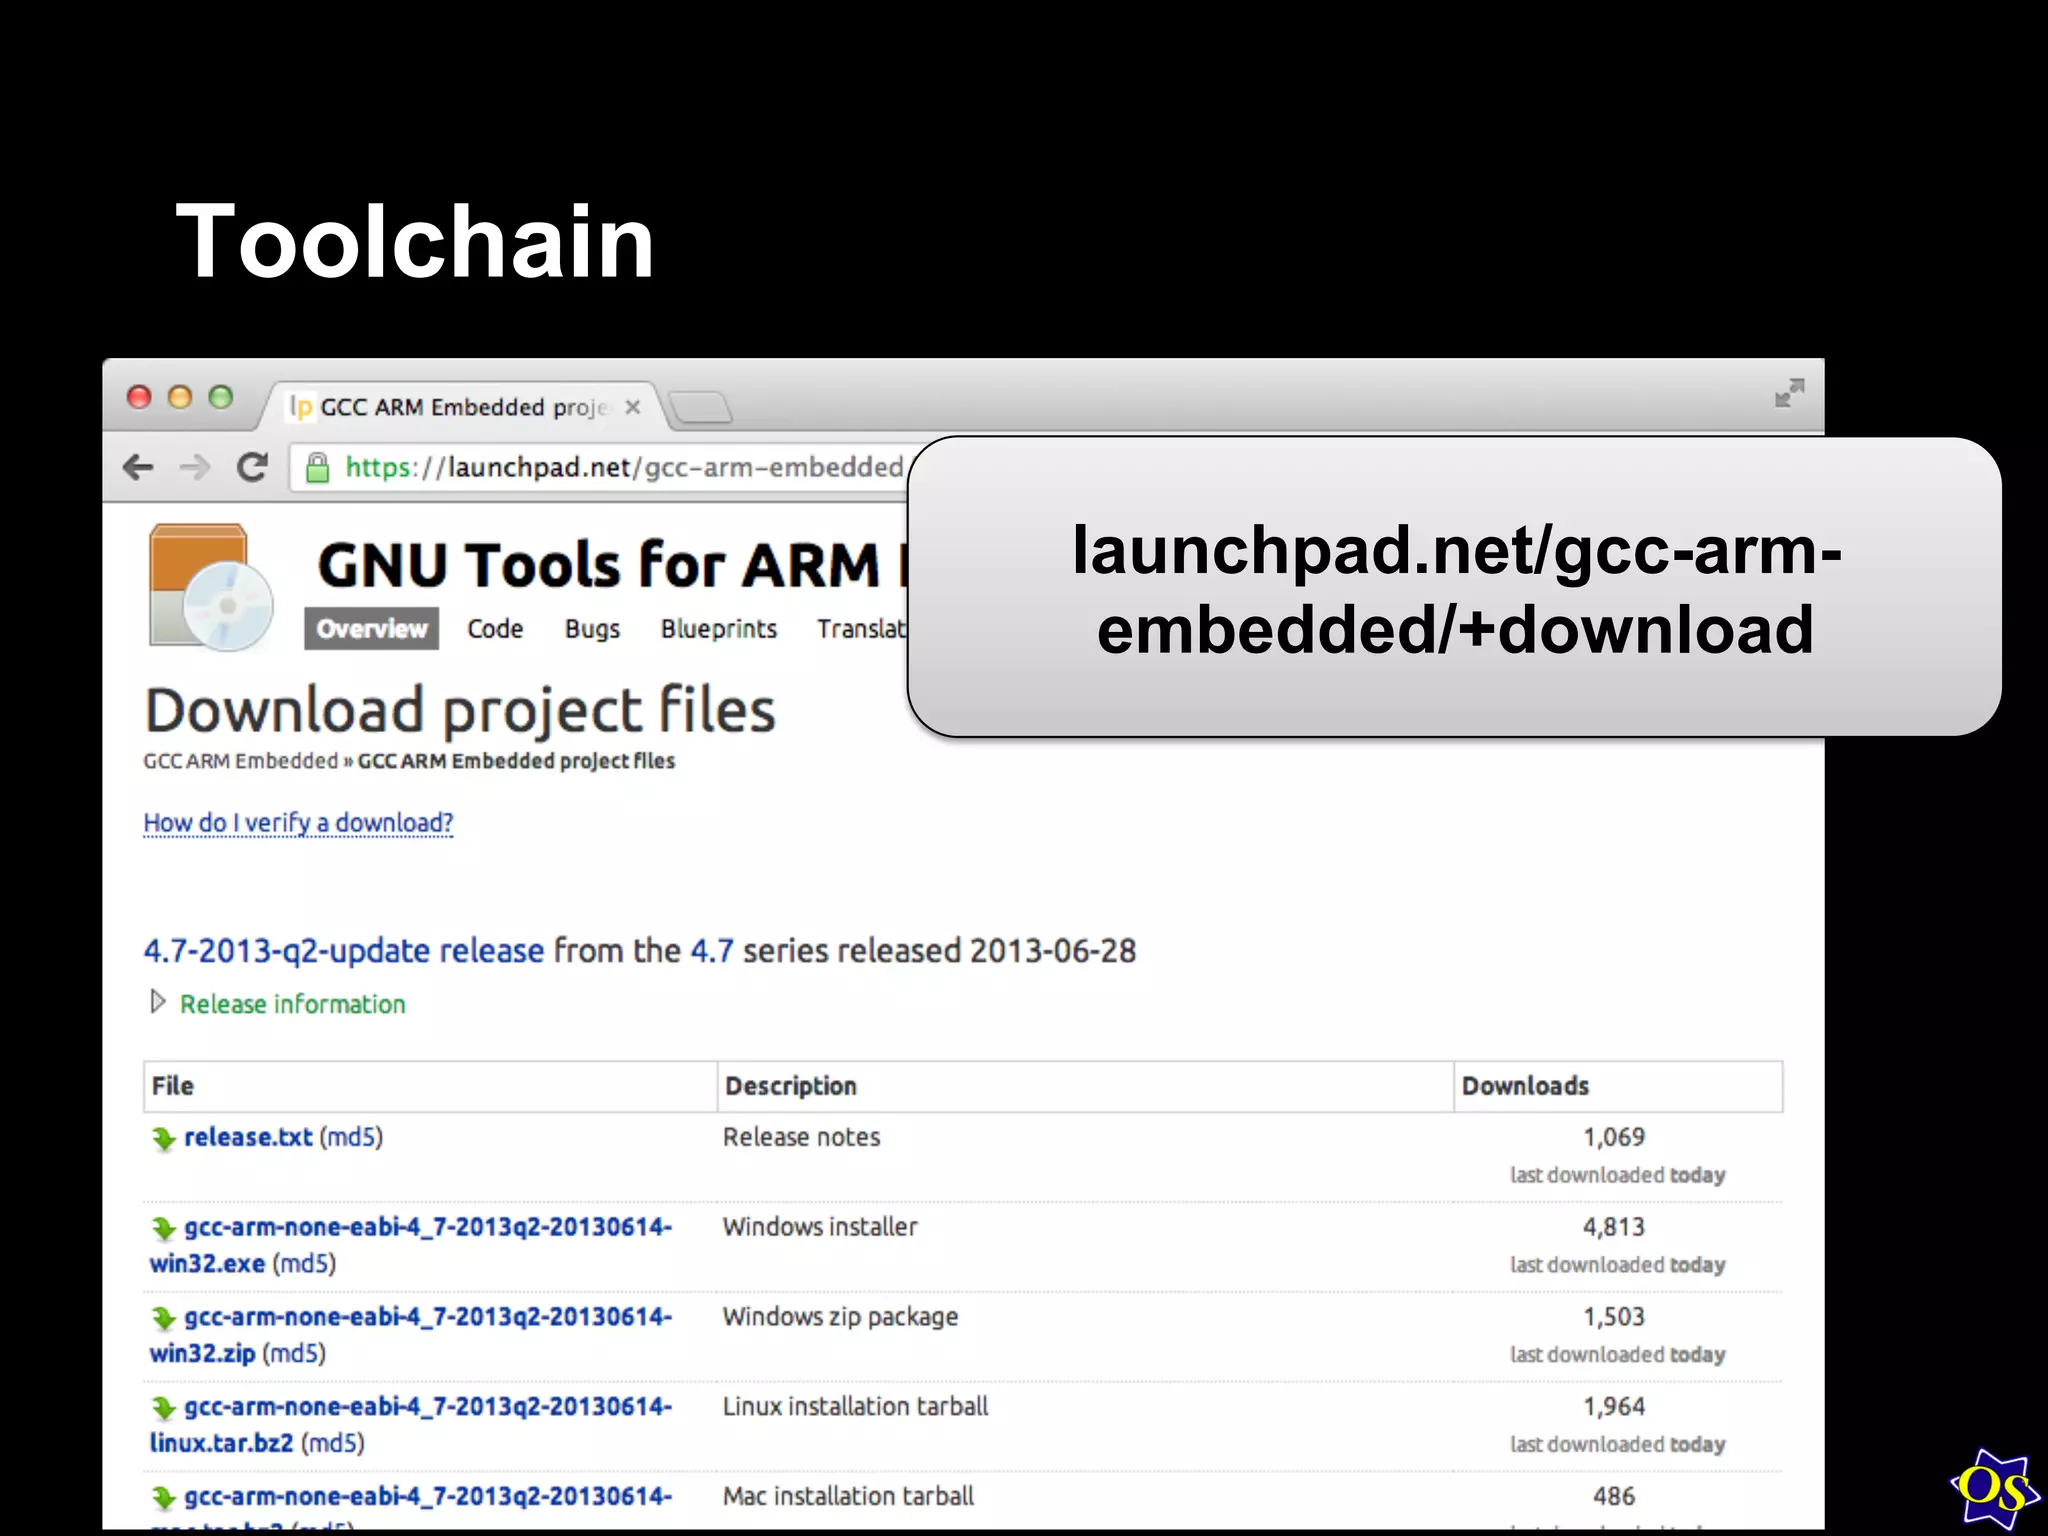This screenshot has width=2048, height=1536.
Task: Select the GCC ARM Embedded browser tab
Action: 463,407
